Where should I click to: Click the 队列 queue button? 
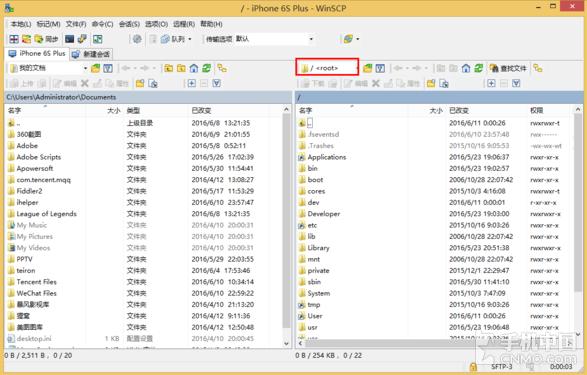tap(173, 39)
